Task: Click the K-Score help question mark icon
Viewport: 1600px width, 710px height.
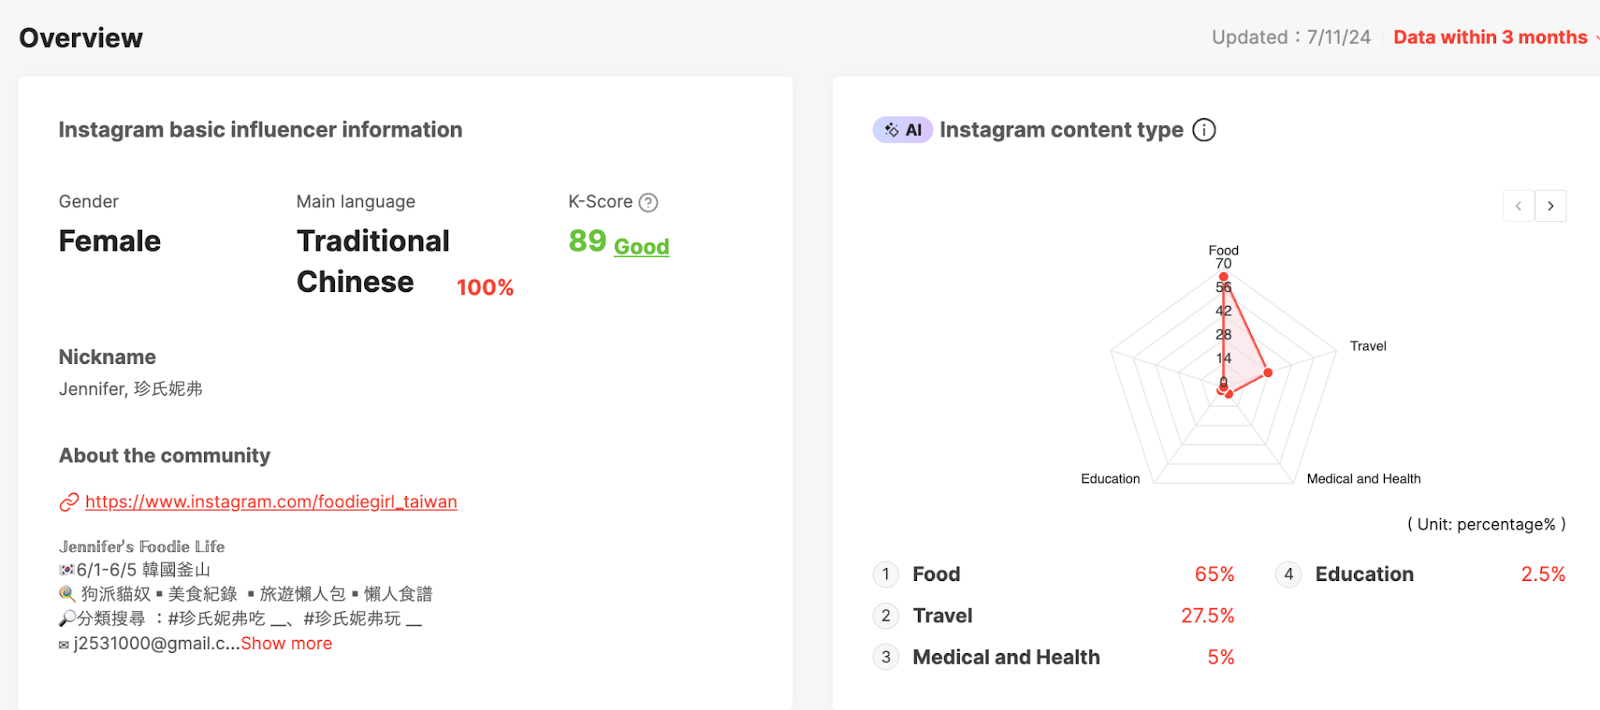Action: pyautogui.click(x=648, y=203)
